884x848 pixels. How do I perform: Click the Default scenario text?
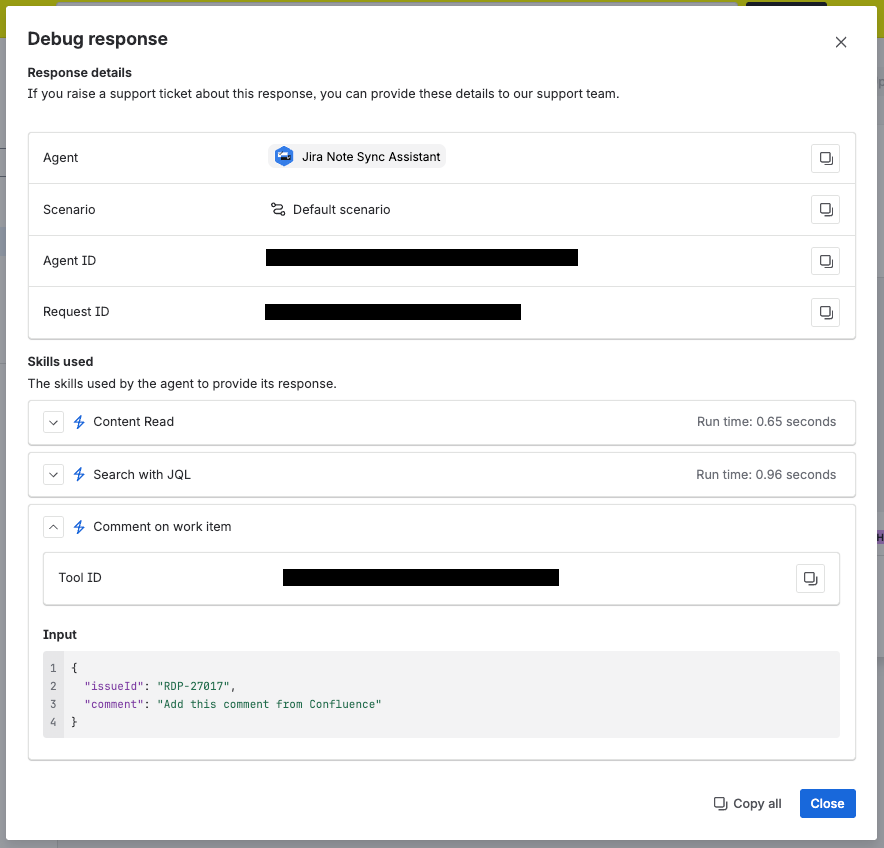[x=342, y=209]
